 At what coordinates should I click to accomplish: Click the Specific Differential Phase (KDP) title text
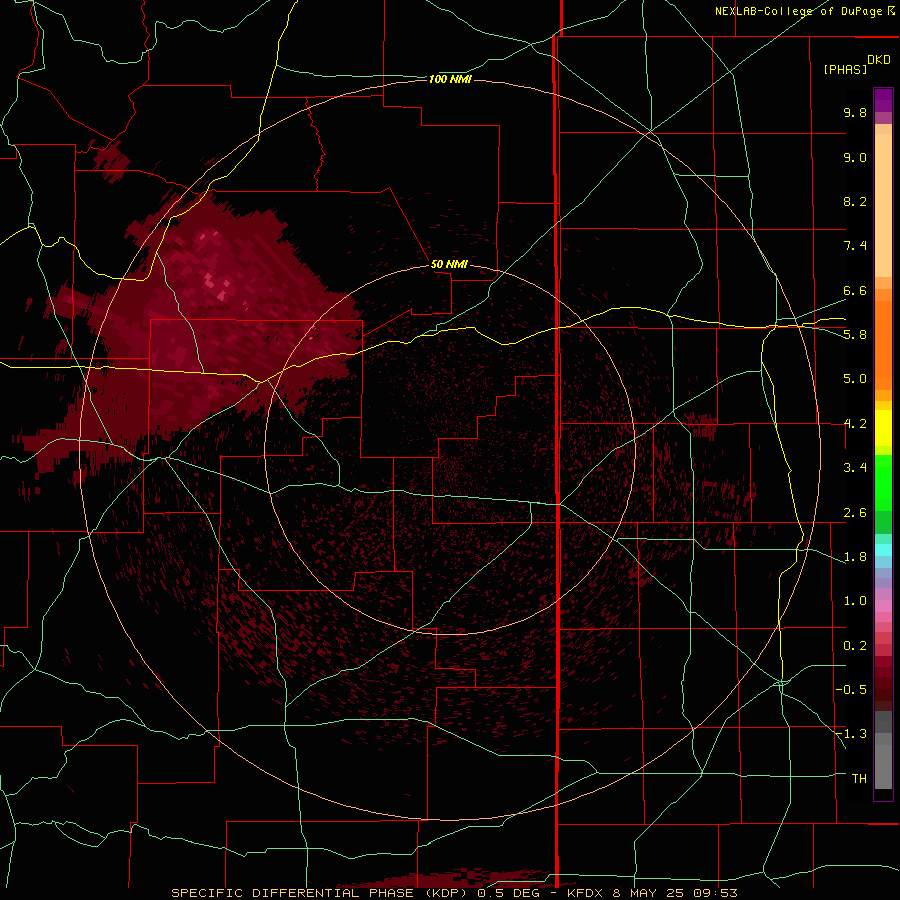click(x=320, y=893)
